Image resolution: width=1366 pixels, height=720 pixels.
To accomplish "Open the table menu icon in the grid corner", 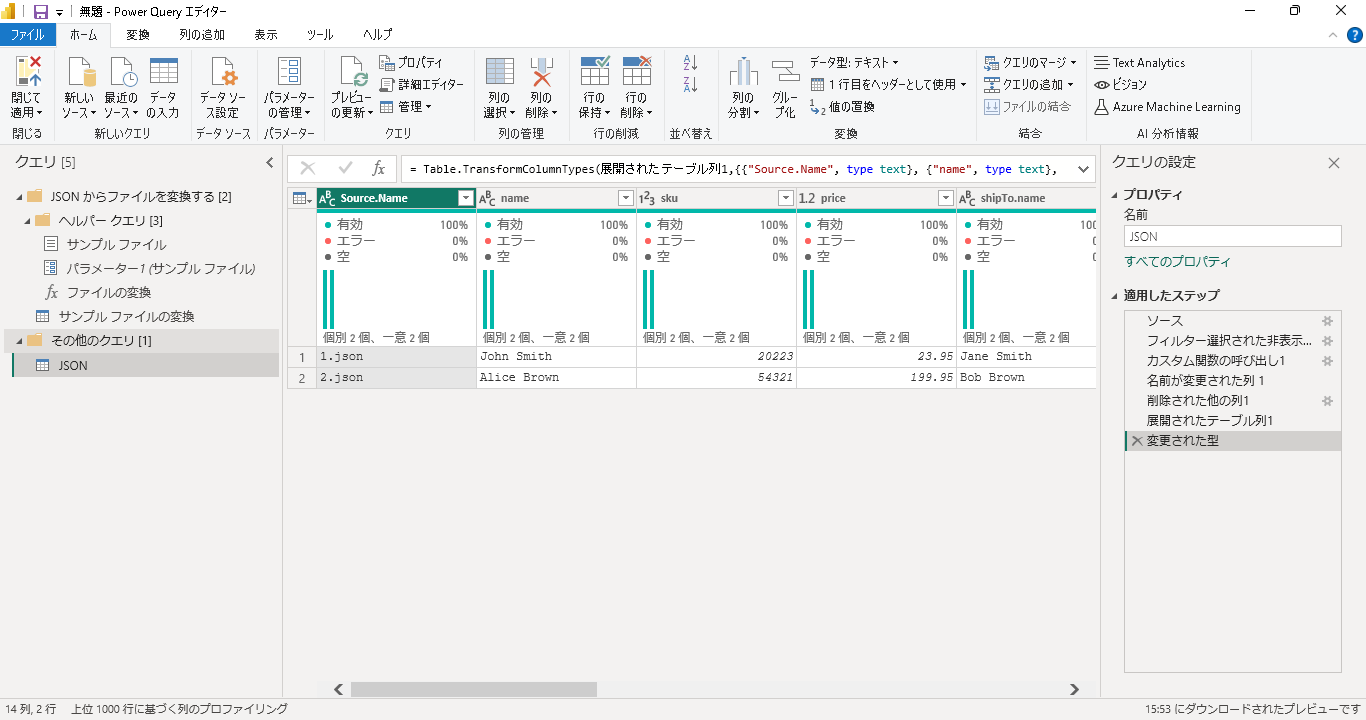I will (301, 198).
